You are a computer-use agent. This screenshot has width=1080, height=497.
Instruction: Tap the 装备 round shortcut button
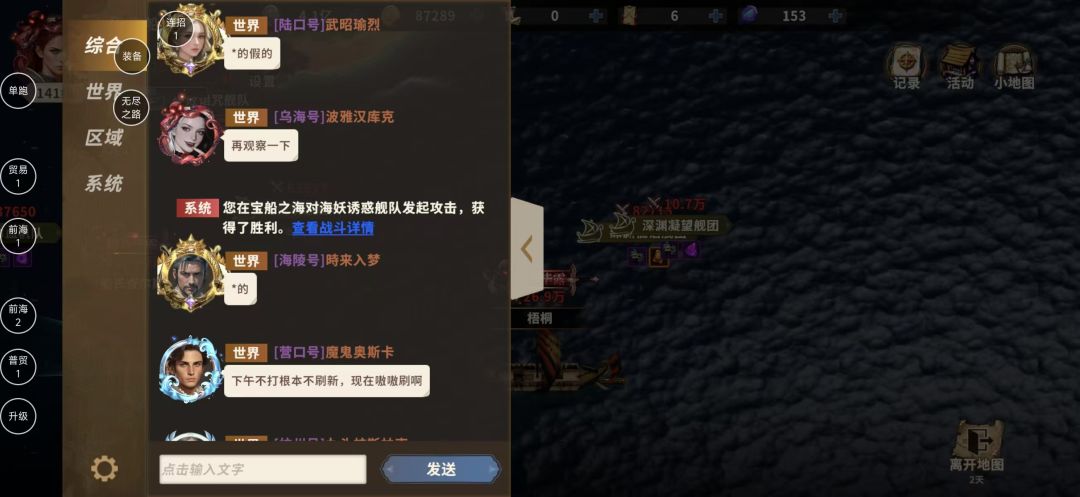(x=132, y=56)
